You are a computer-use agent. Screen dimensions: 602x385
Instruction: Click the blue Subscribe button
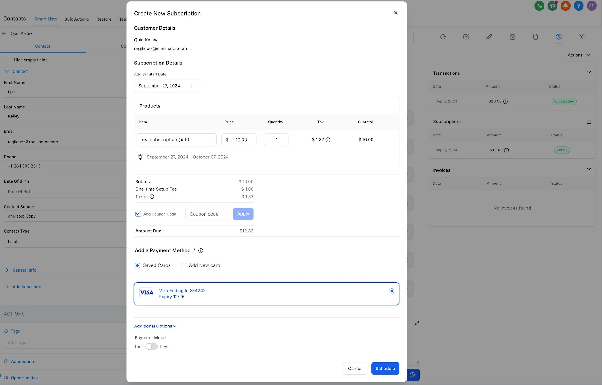pyautogui.click(x=385, y=368)
